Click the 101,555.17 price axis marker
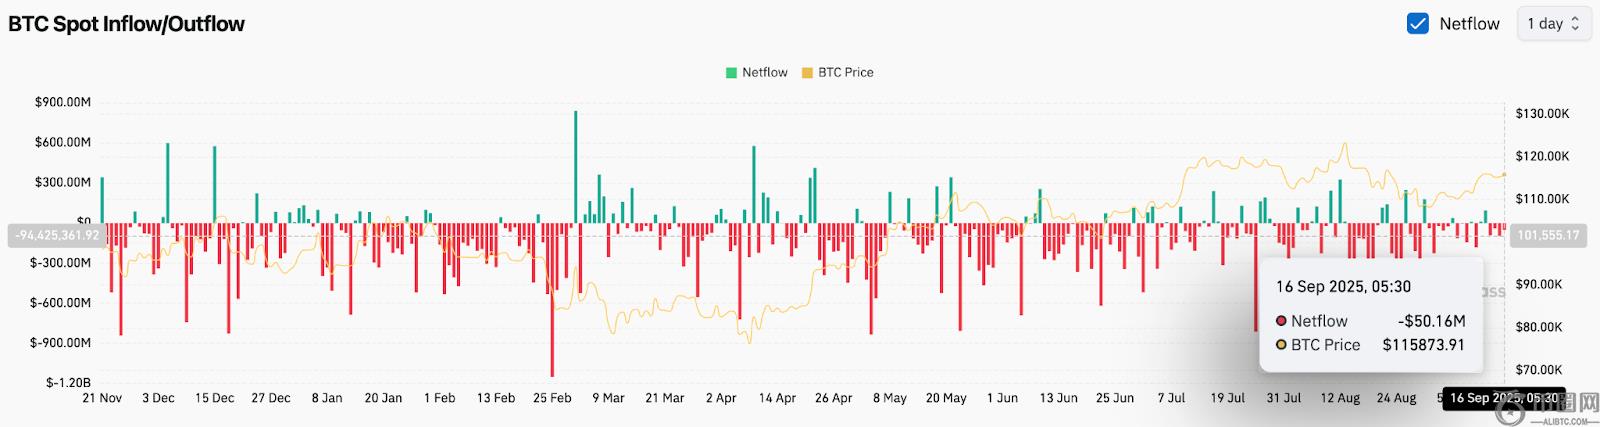 [1548, 236]
